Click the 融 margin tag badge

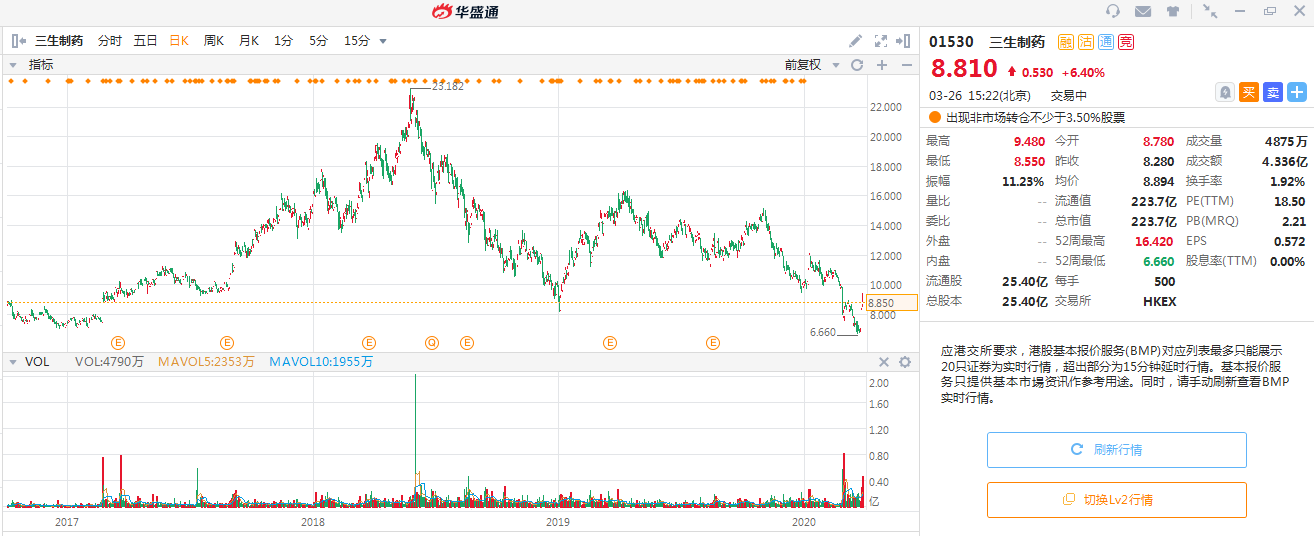(1066, 42)
